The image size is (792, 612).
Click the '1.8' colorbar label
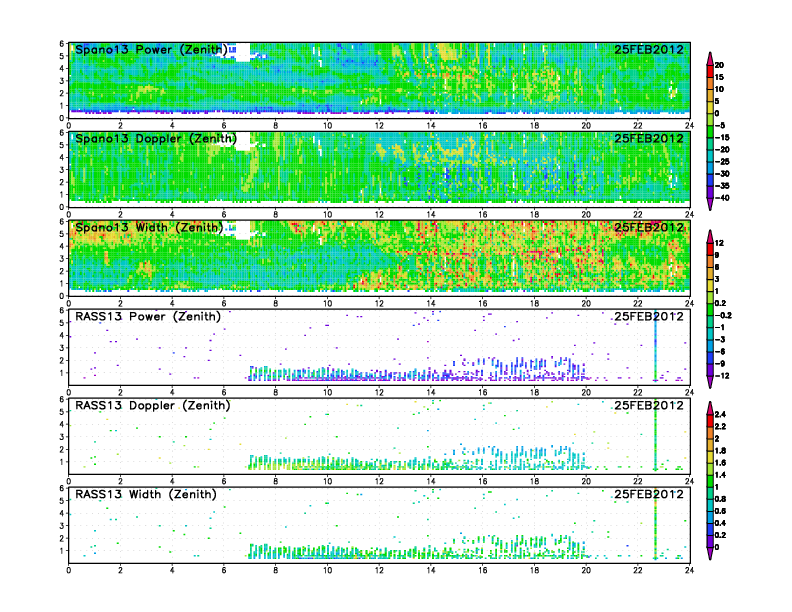click(720, 450)
